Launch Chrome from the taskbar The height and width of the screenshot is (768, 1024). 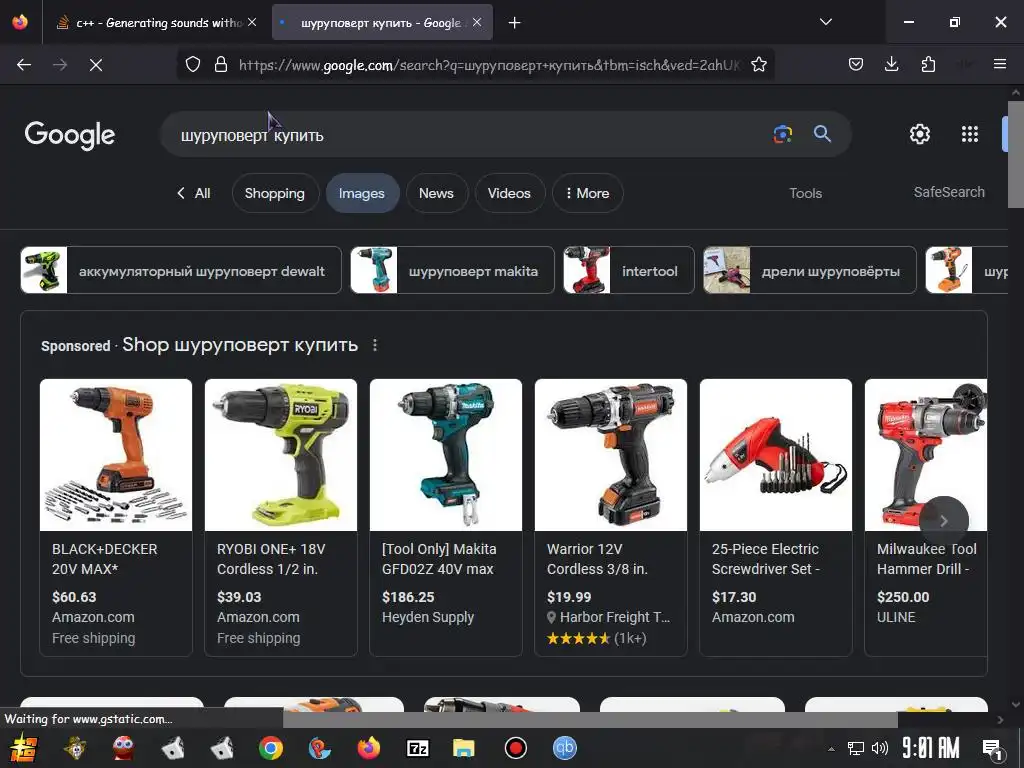(x=270, y=748)
